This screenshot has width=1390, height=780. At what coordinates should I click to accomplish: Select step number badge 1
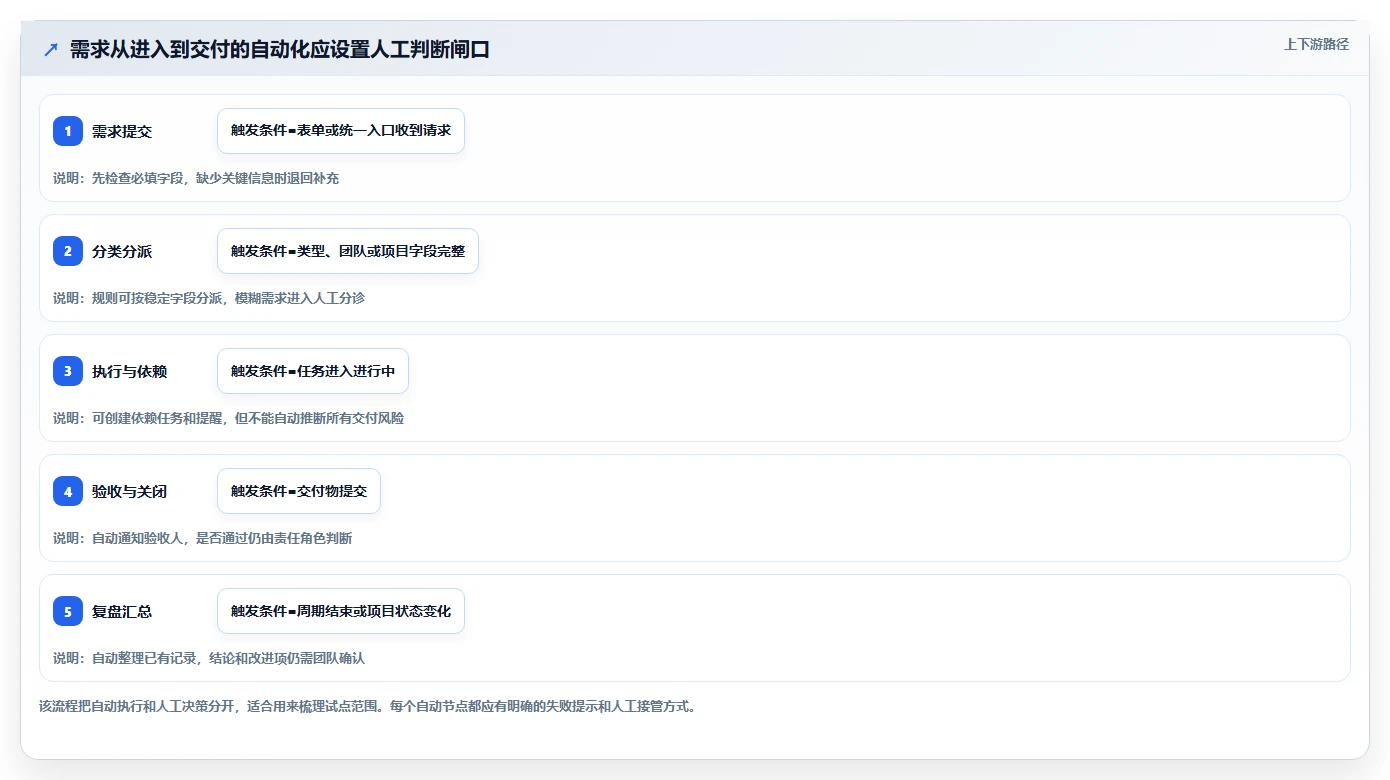point(68,131)
